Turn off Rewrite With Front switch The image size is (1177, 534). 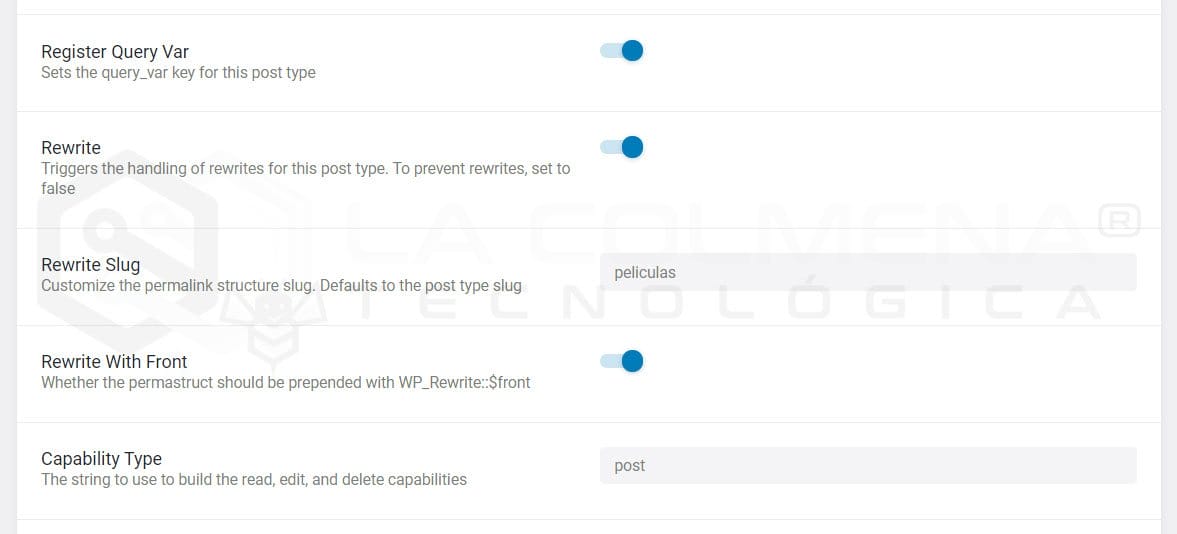point(621,361)
